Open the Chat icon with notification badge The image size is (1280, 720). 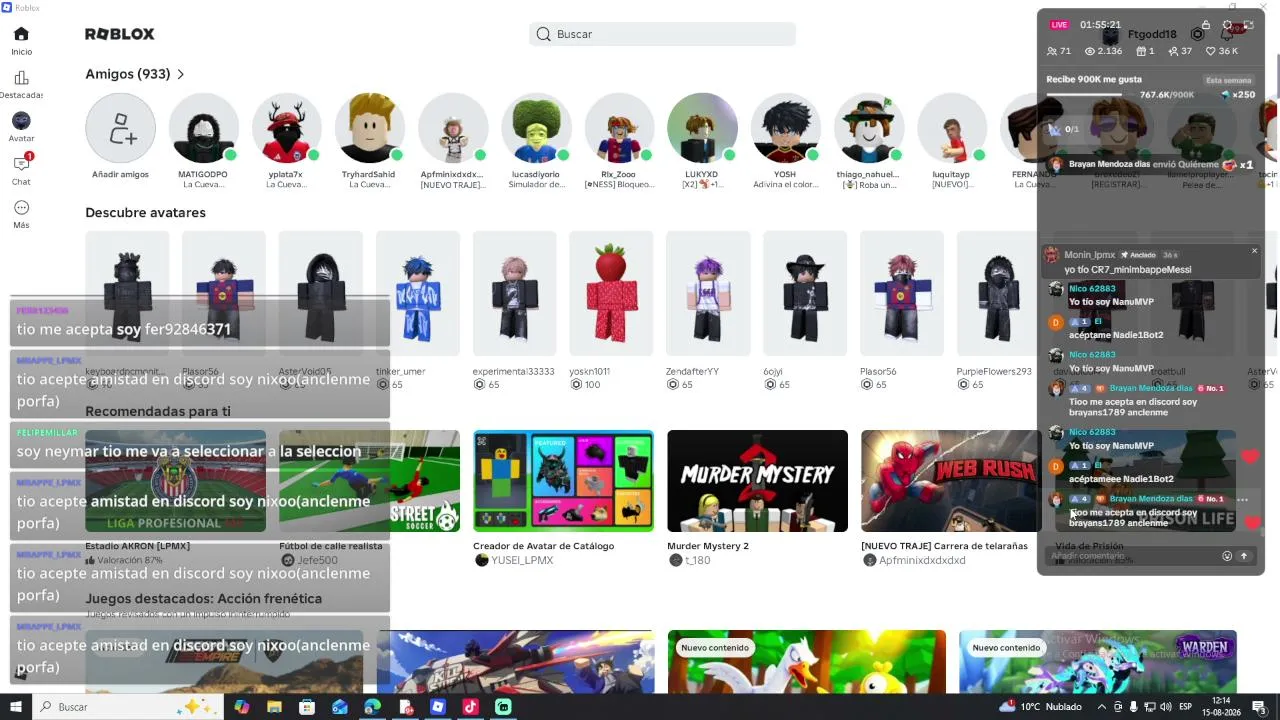pyautogui.click(x=22, y=163)
